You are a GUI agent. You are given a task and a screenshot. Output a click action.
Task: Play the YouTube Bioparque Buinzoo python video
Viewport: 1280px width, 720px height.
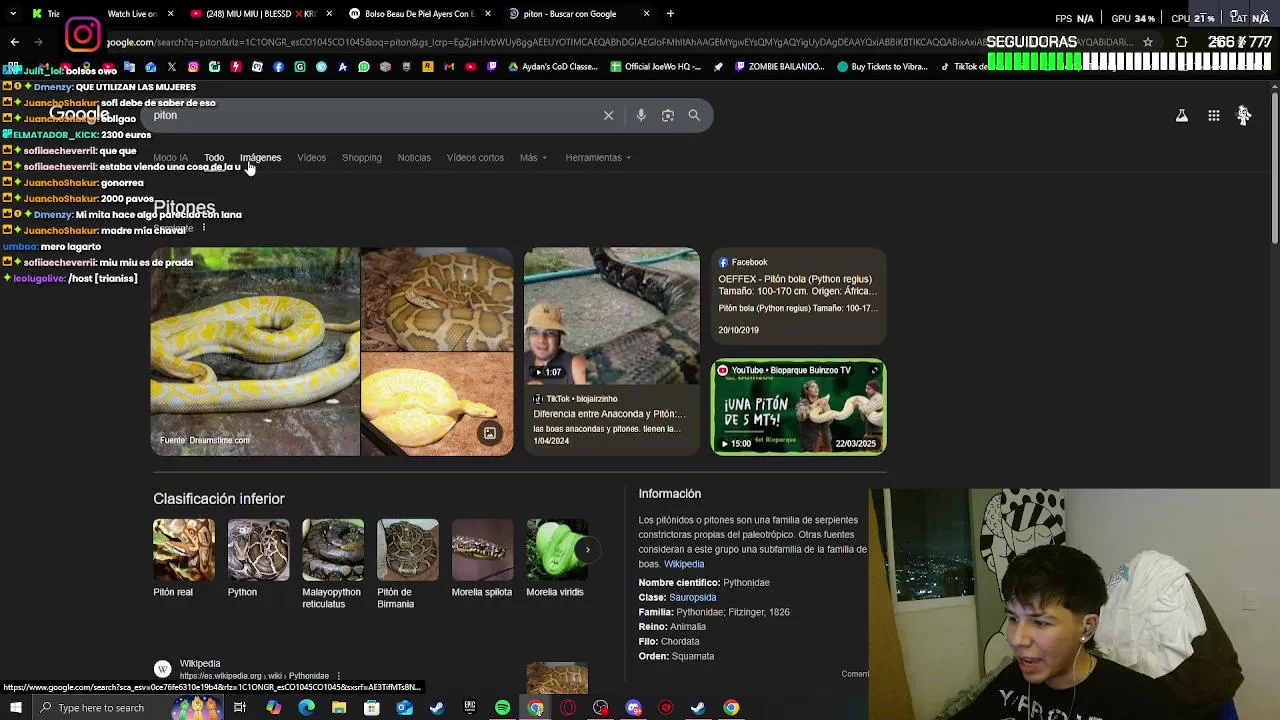tap(798, 407)
